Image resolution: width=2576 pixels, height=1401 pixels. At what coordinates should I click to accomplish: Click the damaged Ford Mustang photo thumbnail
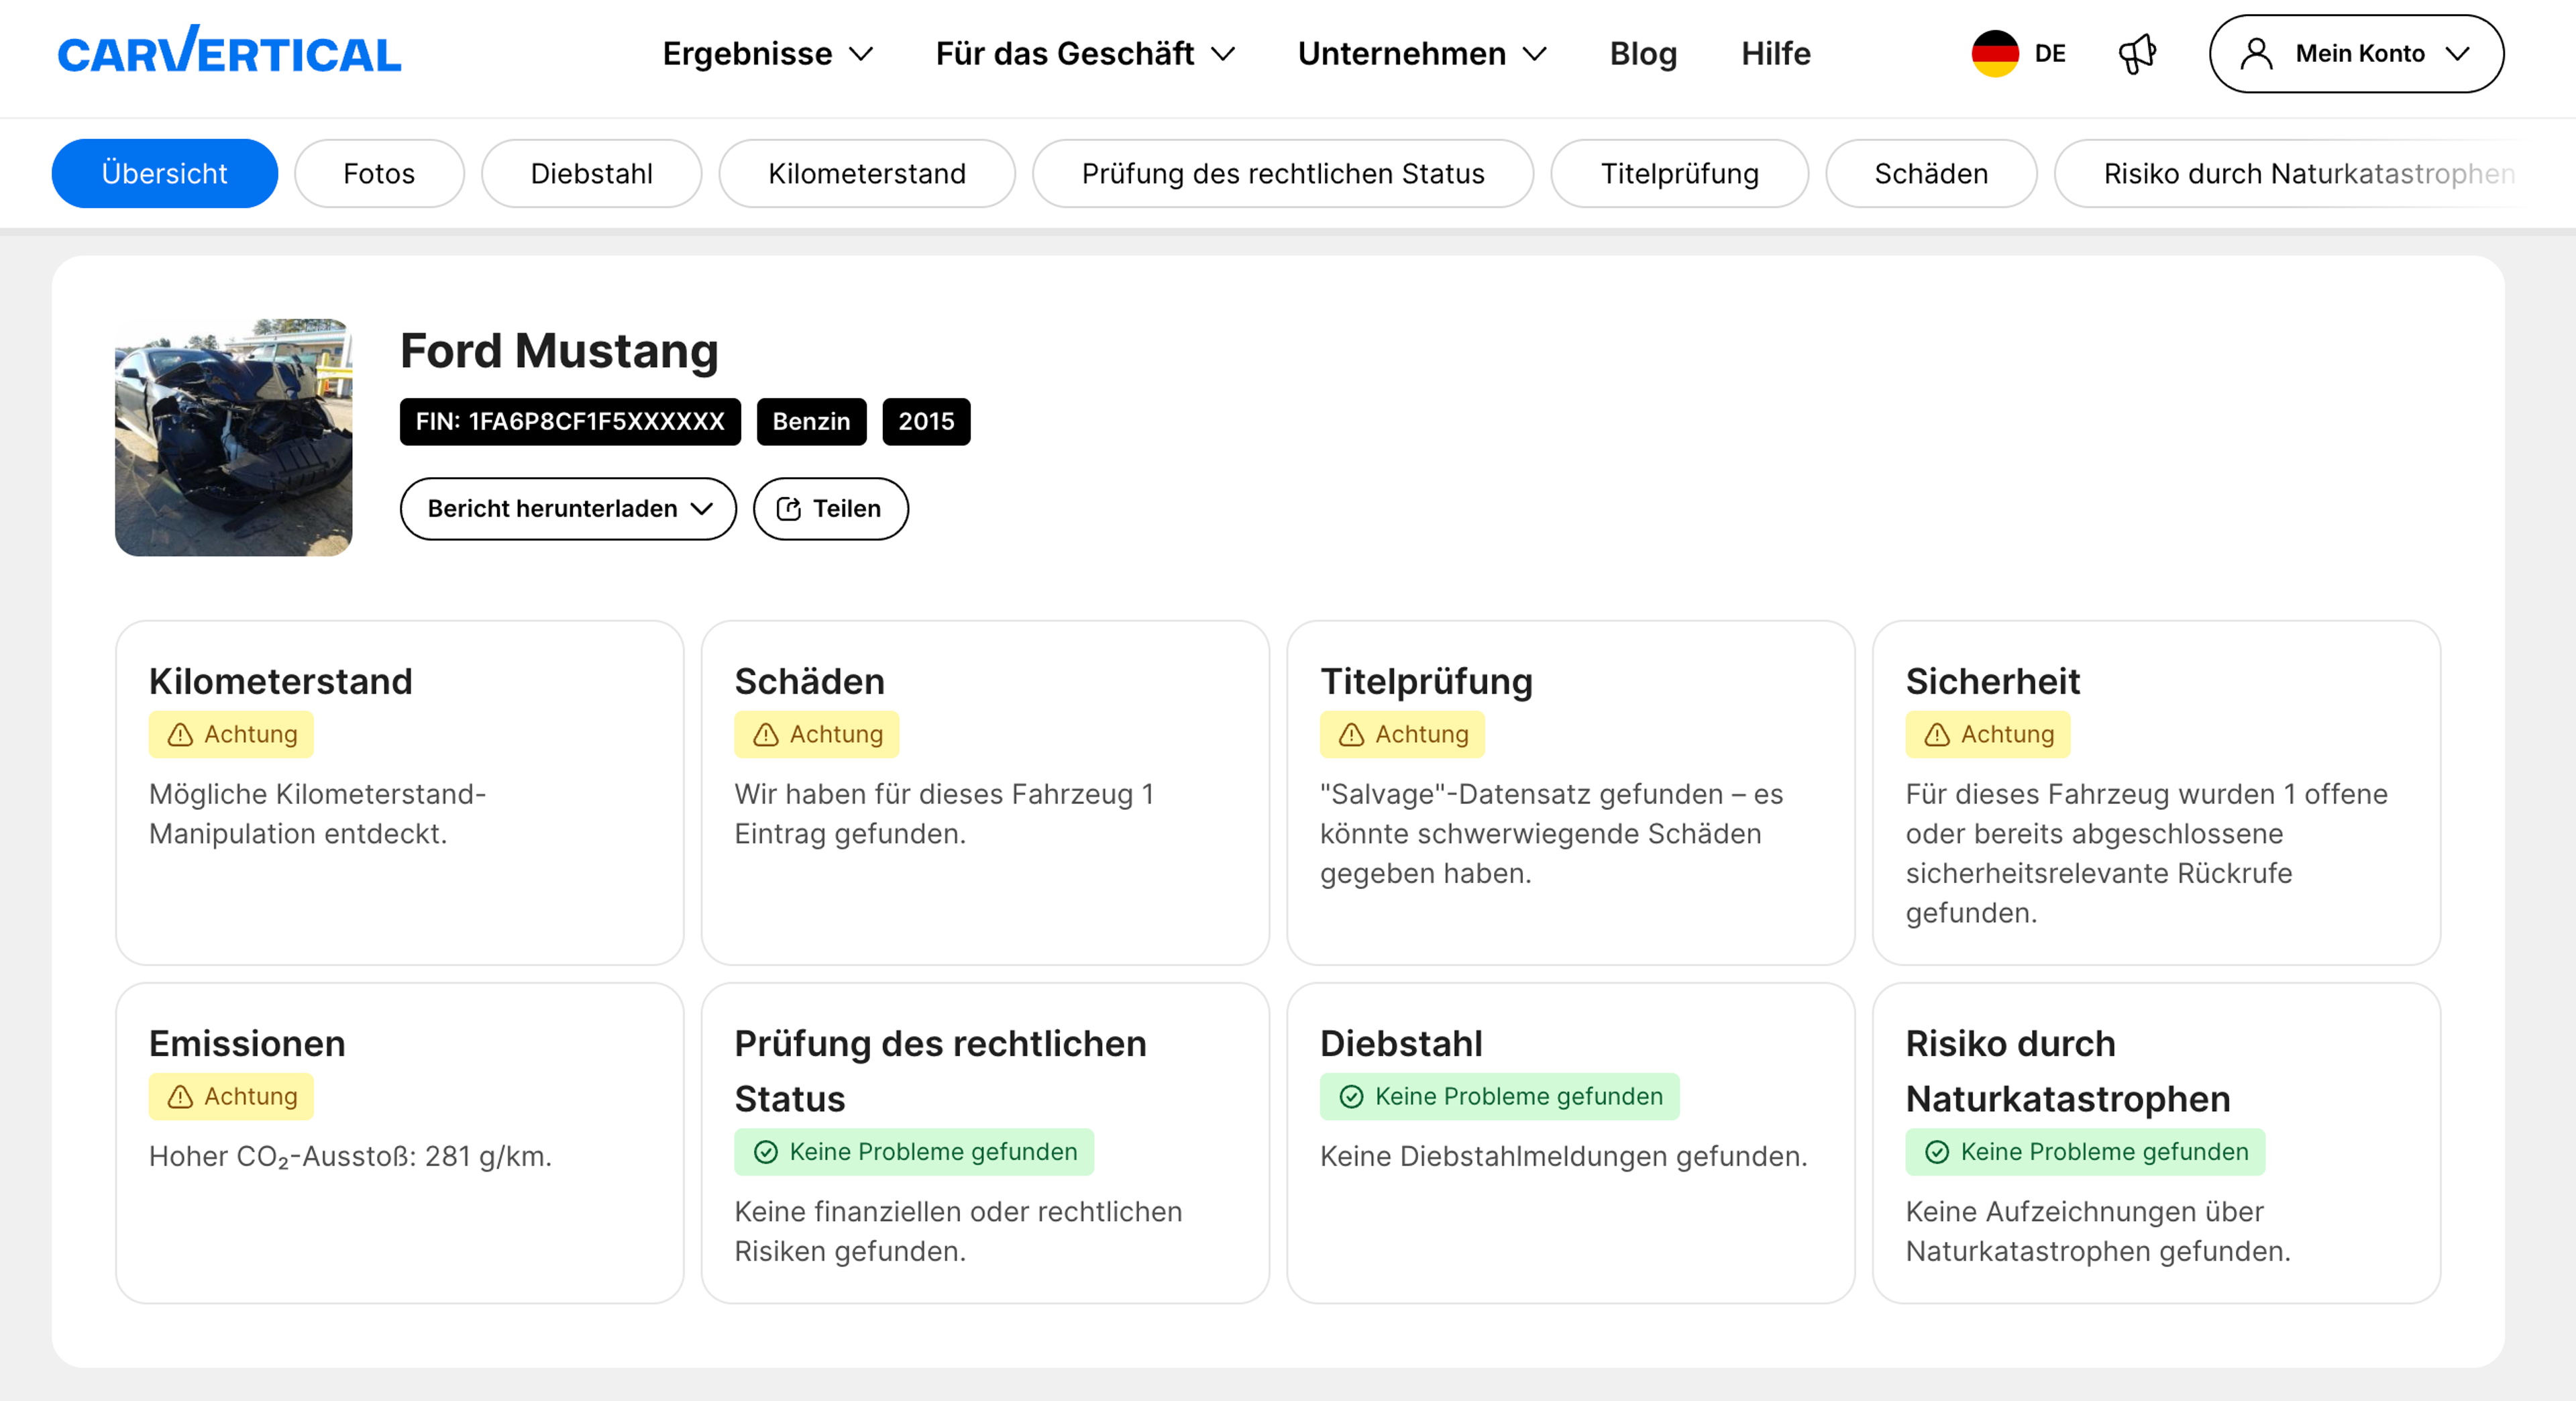[233, 437]
